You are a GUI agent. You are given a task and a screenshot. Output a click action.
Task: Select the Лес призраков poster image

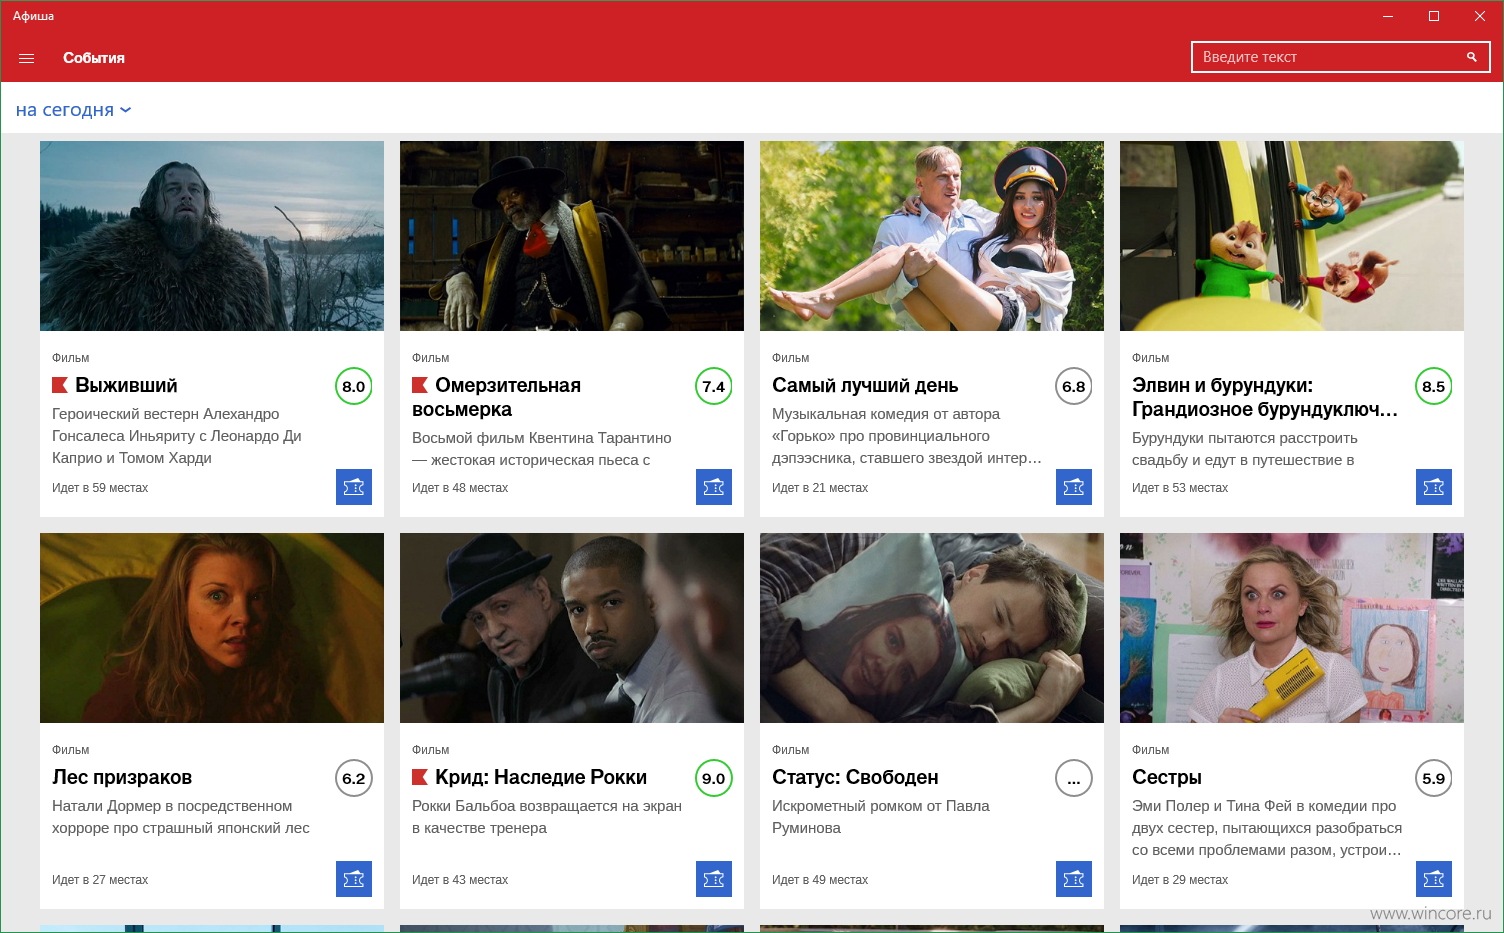212,628
